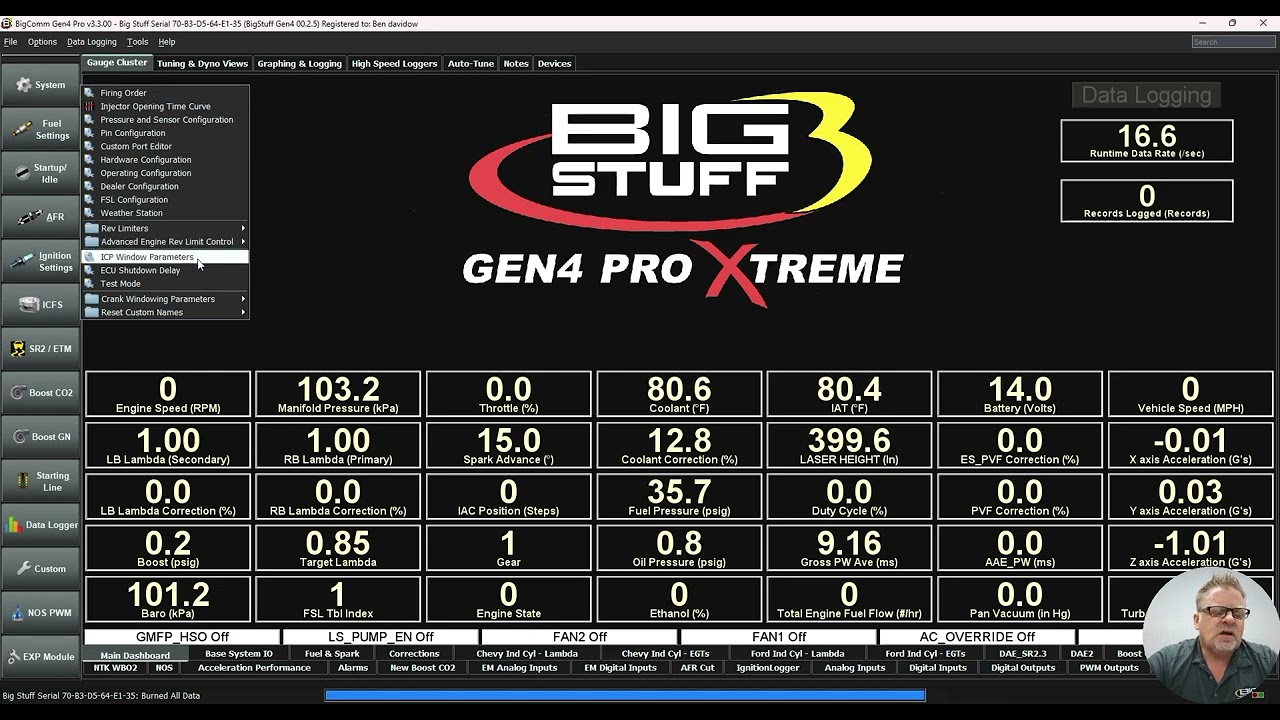This screenshot has width=1280, height=720.
Task: Open the System sidebar panel
Action: [x=40, y=85]
